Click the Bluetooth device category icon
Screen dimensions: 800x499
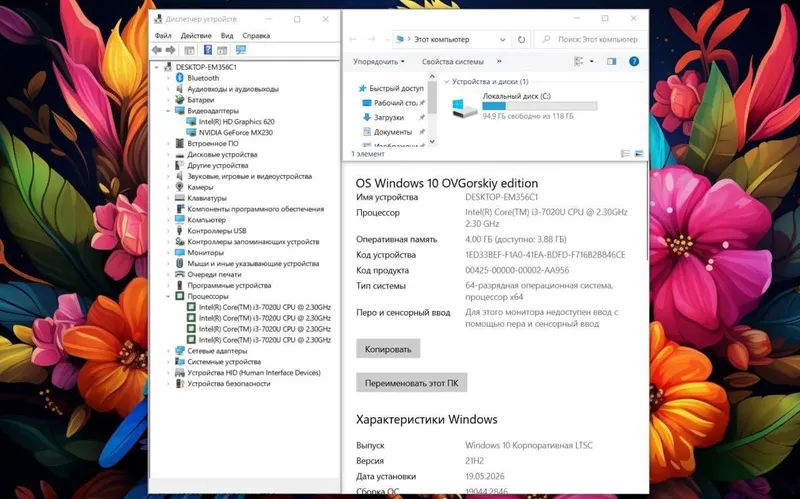point(180,78)
